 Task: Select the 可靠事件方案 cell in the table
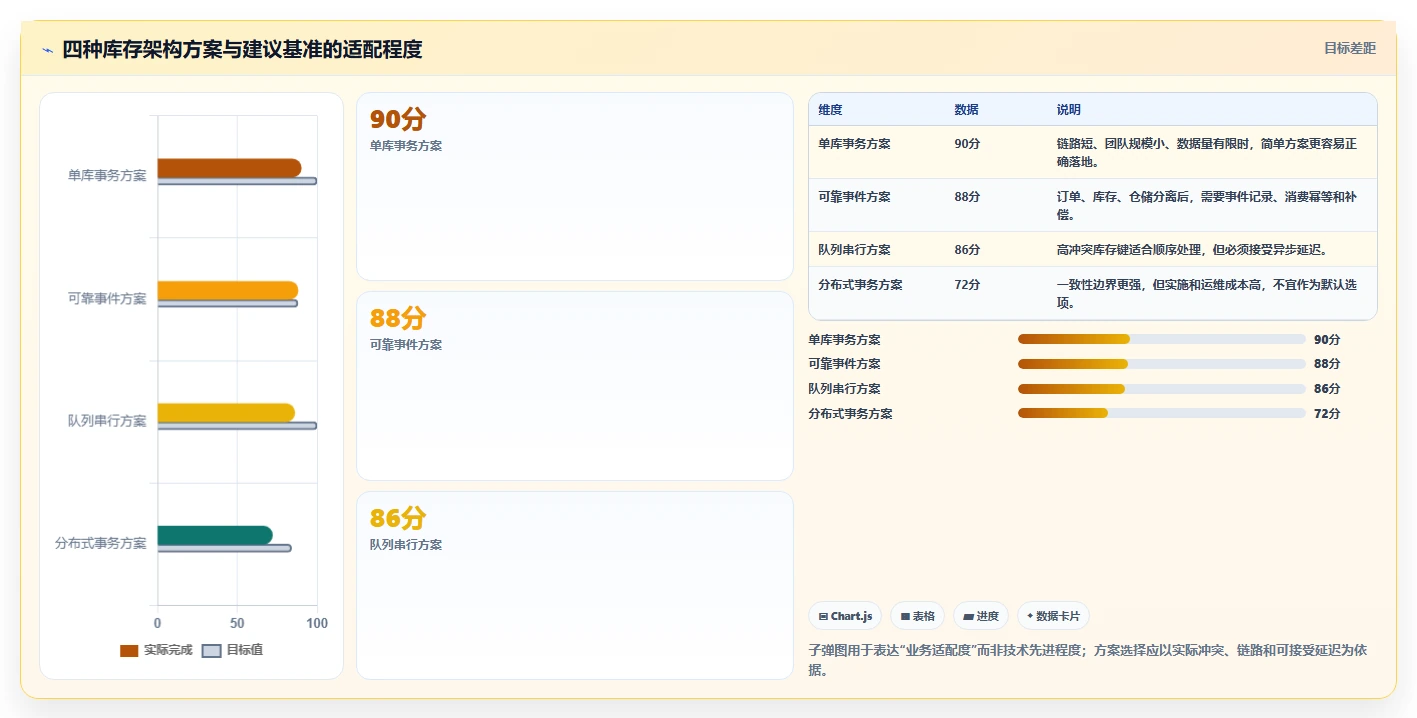(854, 197)
